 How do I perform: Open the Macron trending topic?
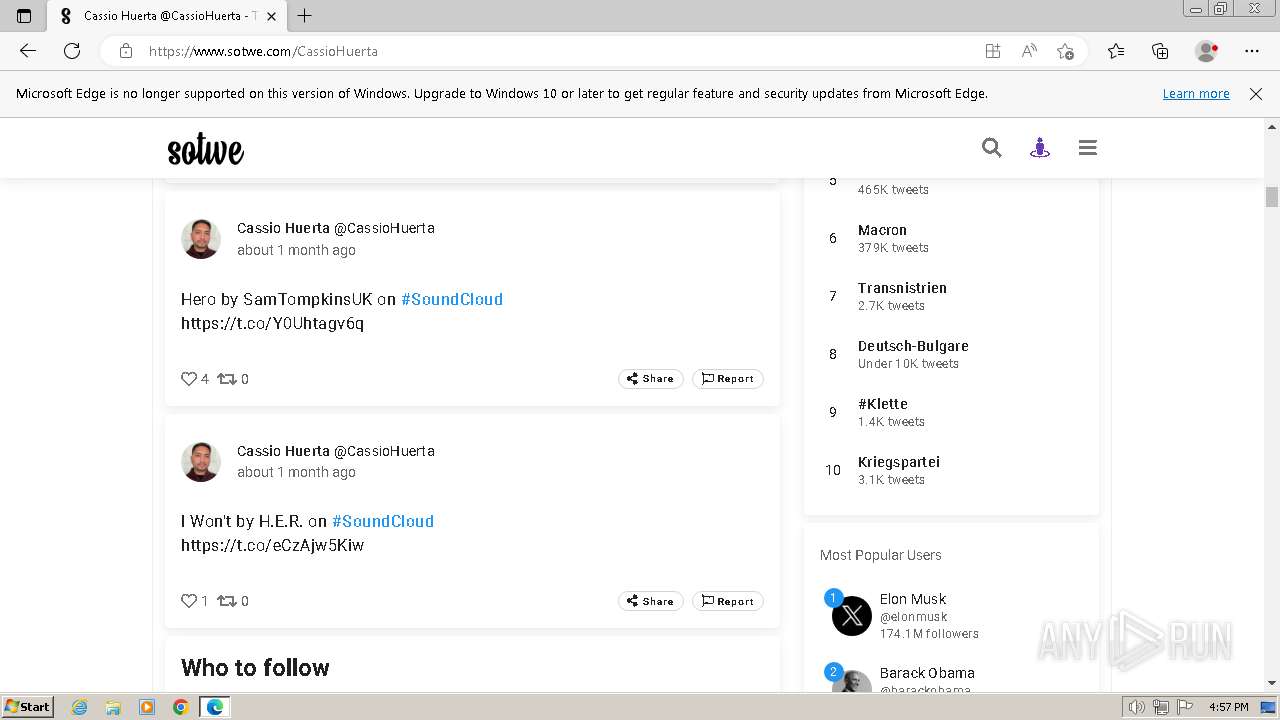[x=882, y=230]
